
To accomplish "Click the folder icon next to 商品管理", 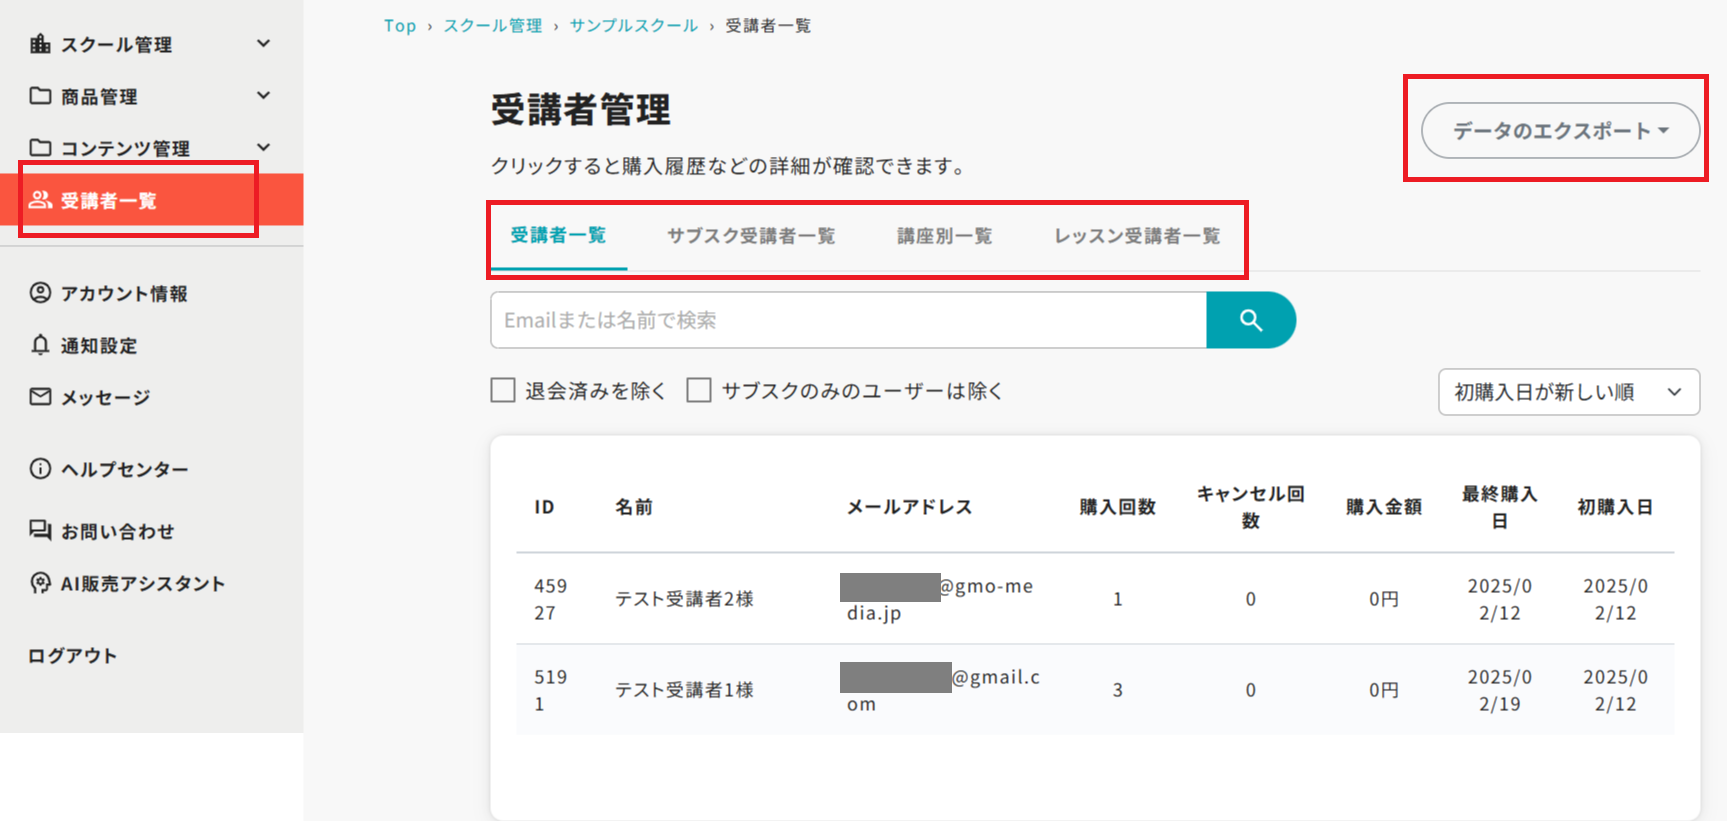I will [x=40, y=96].
